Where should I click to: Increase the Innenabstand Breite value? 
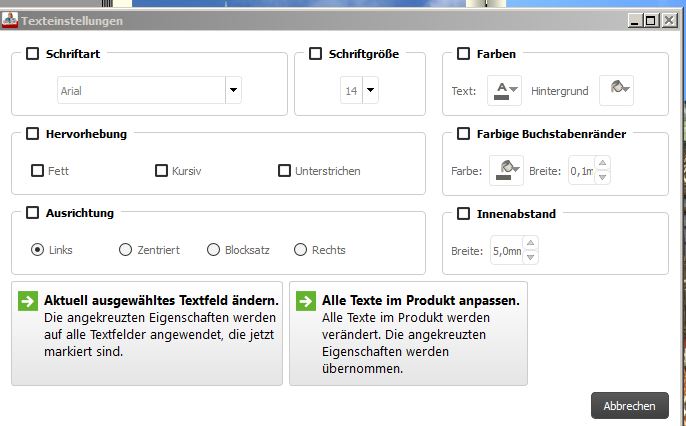(530, 244)
